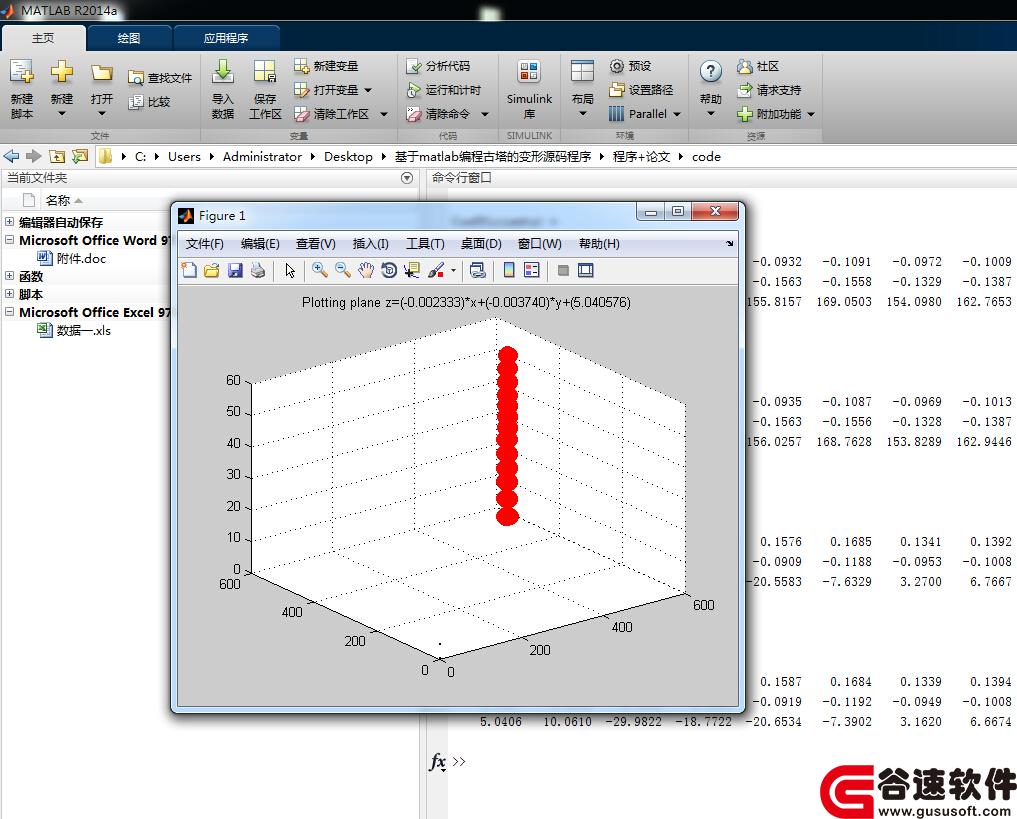Expand the 附加功能 add-ons dropdown
1017x819 pixels.
(x=811, y=114)
